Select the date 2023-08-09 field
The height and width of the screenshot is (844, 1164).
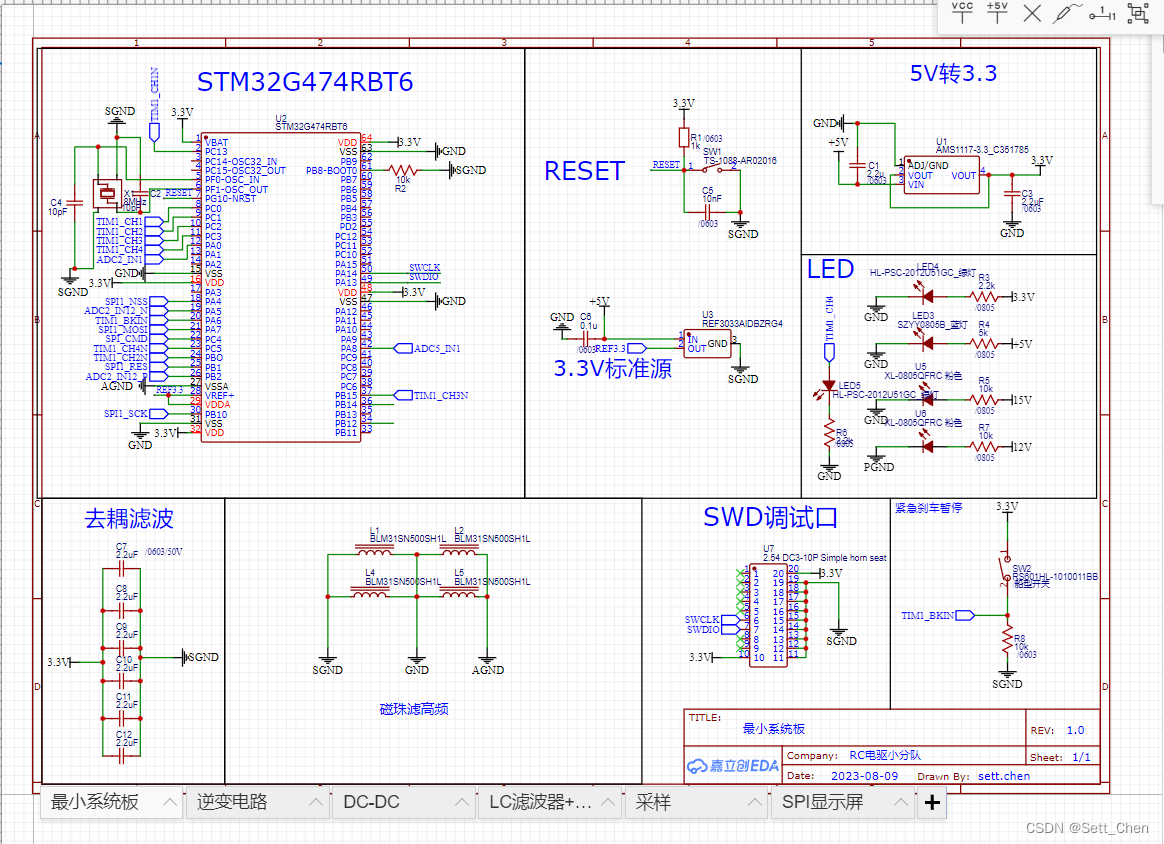point(864,776)
